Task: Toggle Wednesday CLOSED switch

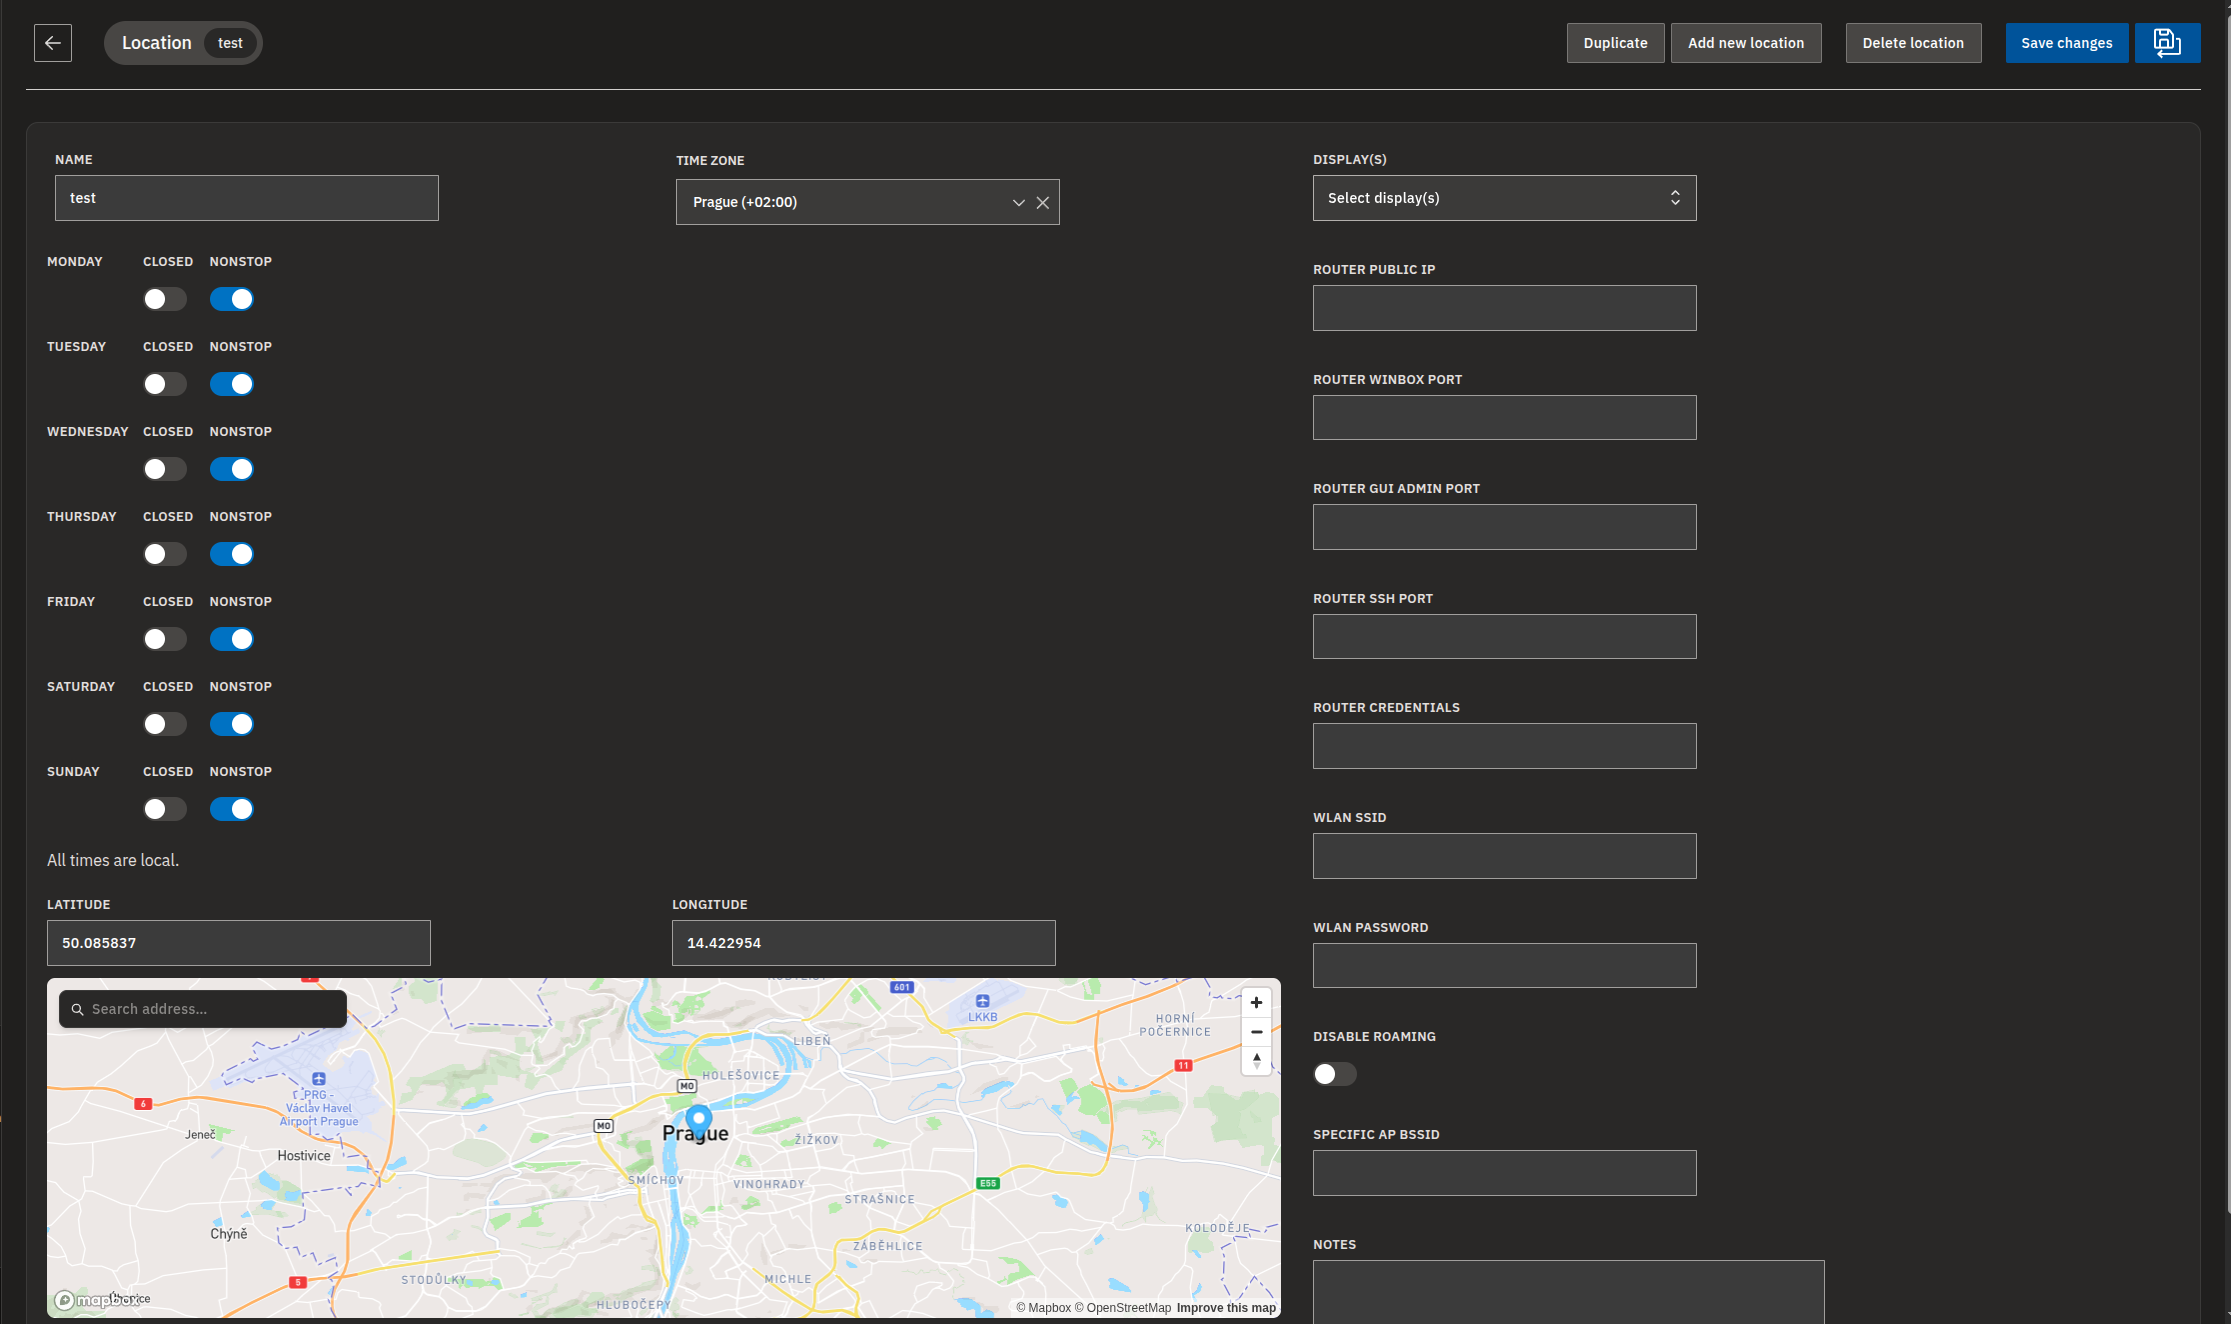Action: click(165, 469)
